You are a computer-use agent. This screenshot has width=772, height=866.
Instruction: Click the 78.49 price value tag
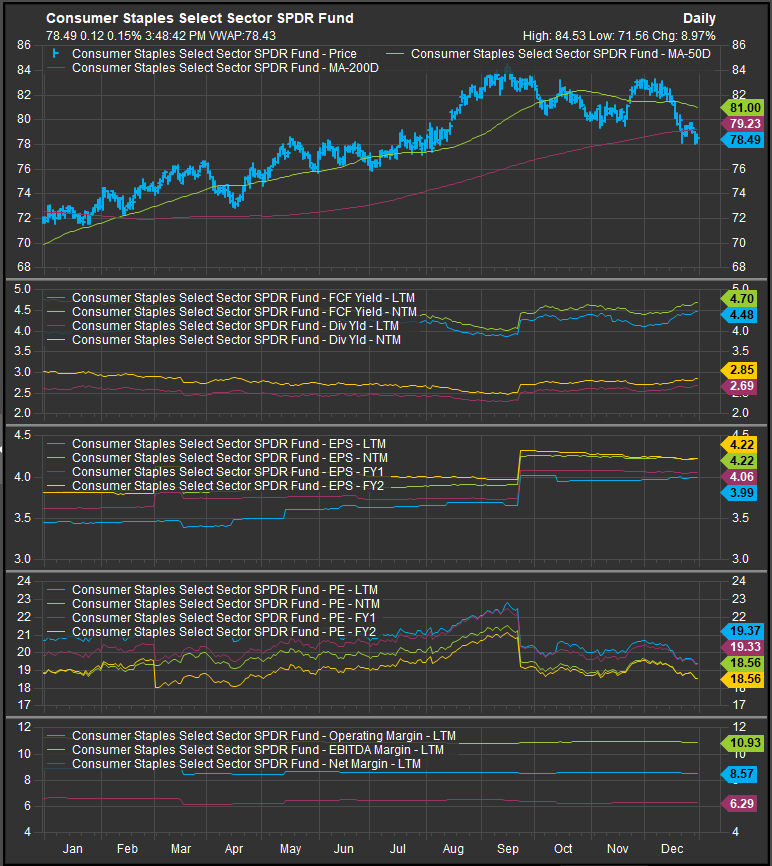(x=743, y=140)
